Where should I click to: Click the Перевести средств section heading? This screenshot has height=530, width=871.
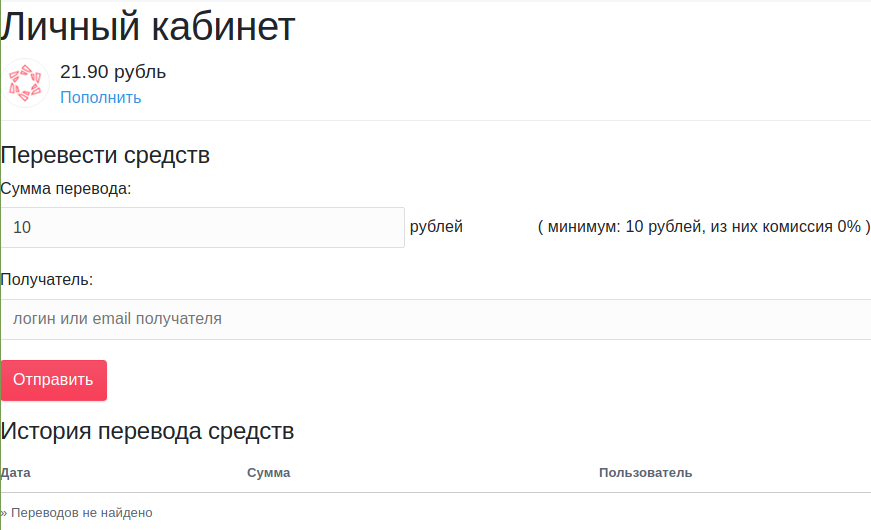tap(105, 155)
